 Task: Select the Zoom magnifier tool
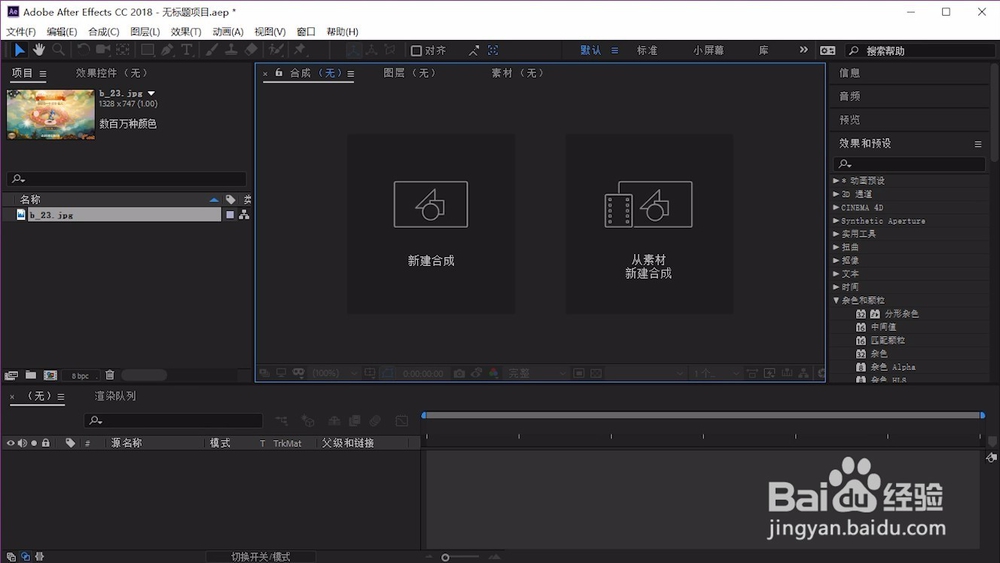point(58,50)
